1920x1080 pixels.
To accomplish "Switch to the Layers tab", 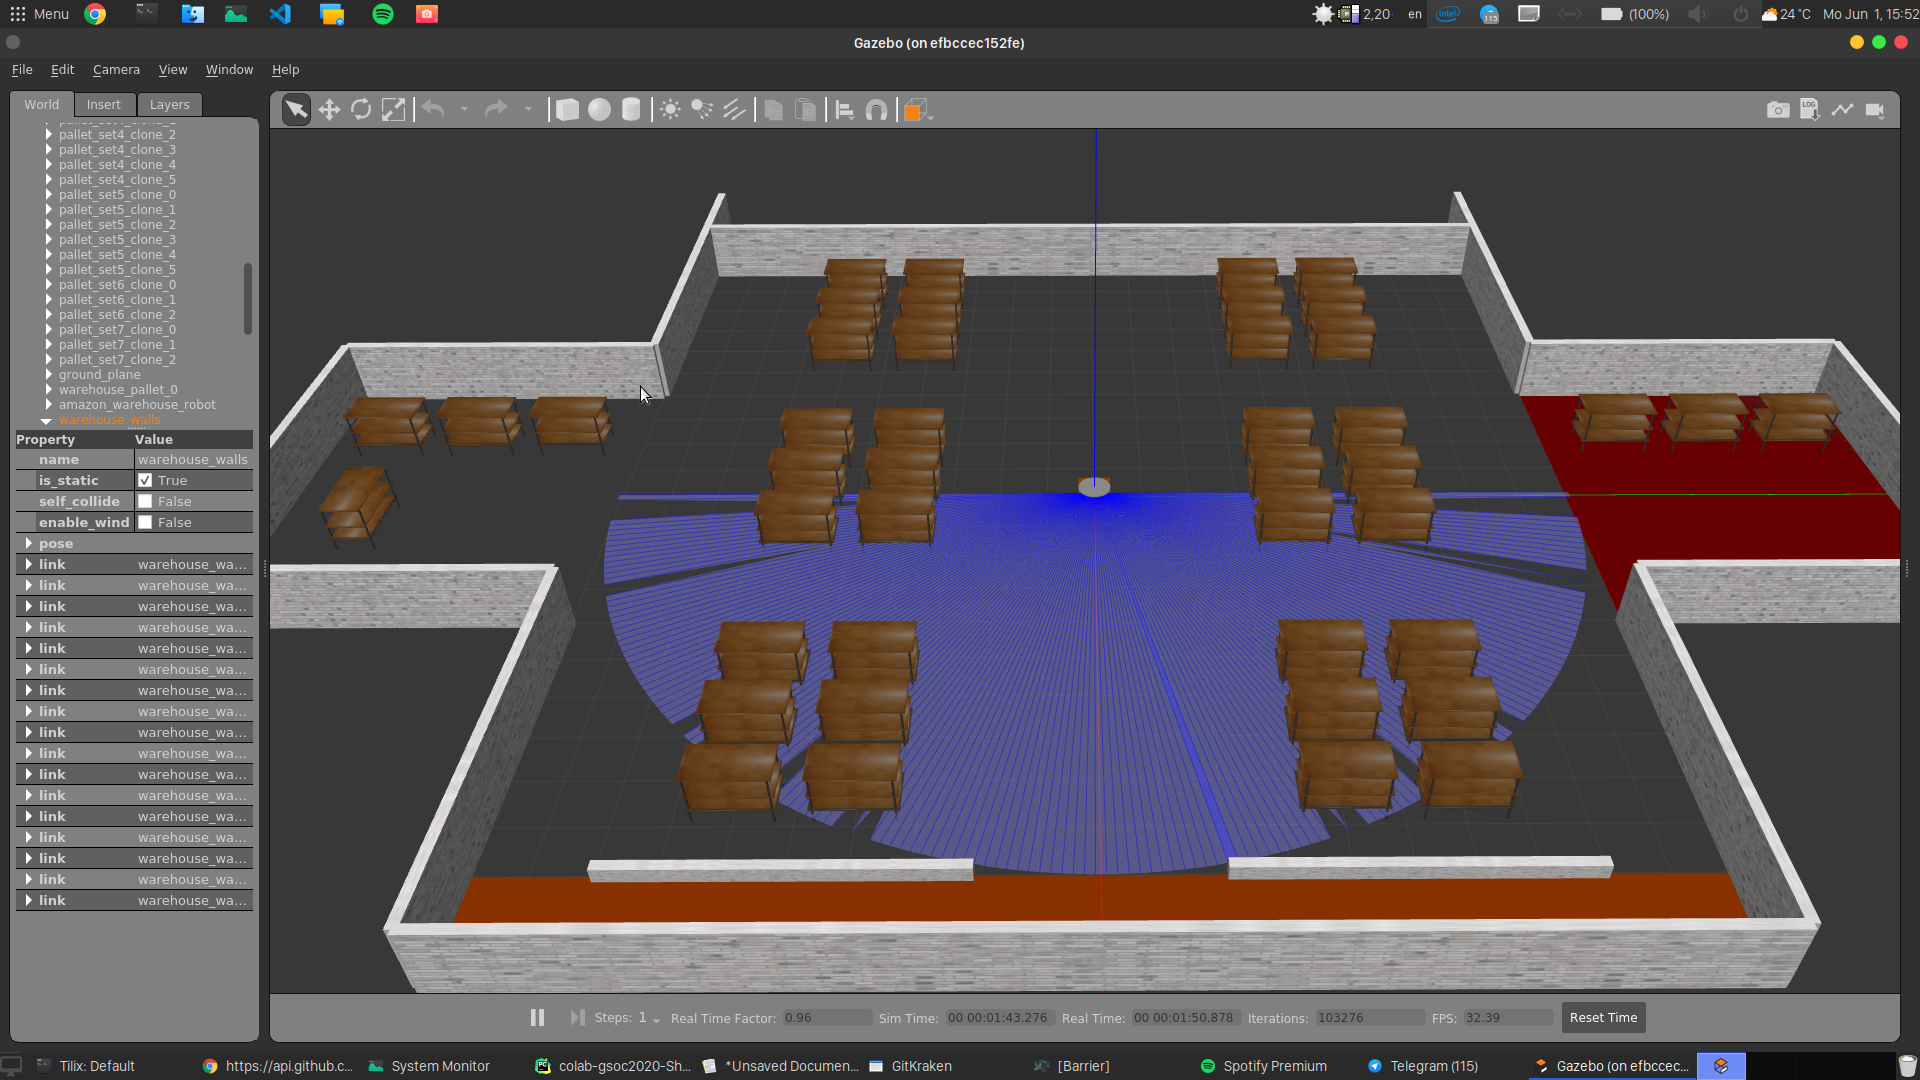I will pyautogui.click(x=169, y=105).
